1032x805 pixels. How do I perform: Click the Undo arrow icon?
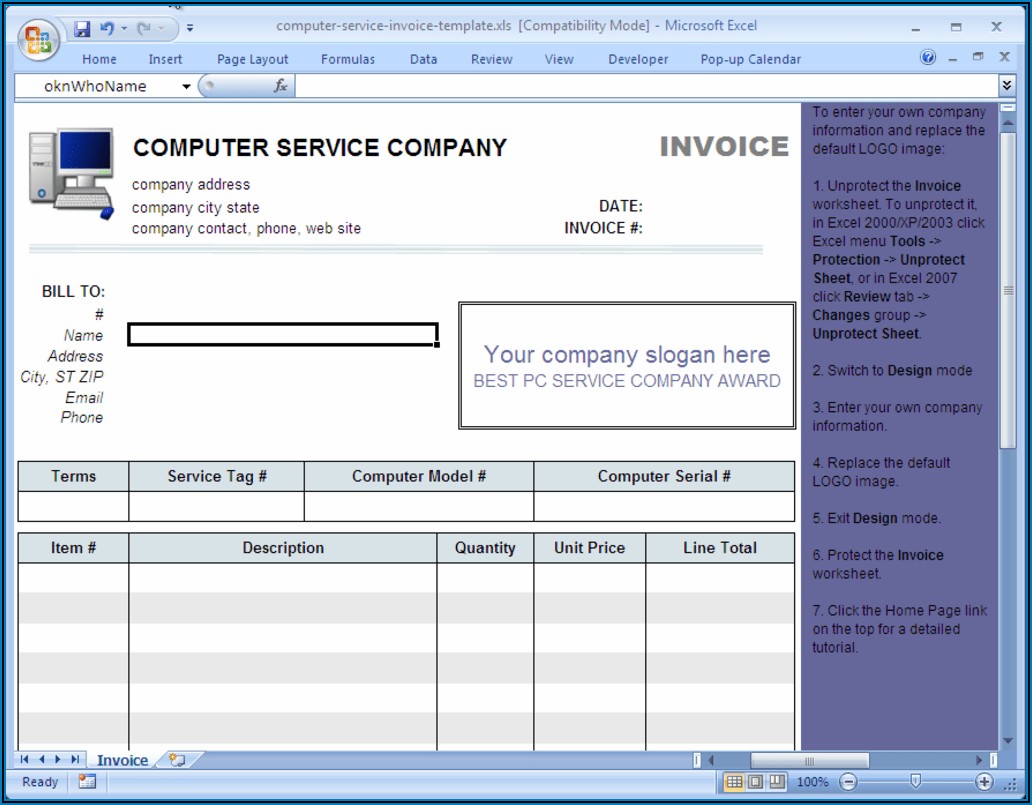107,28
